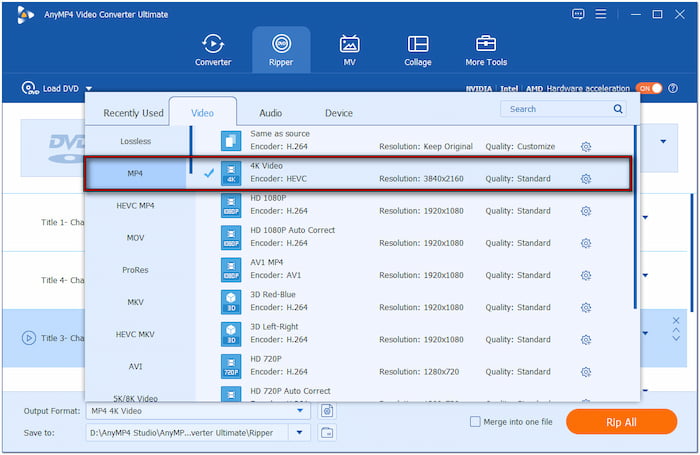Click the 3D Red-Blue format icon
The width and height of the screenshot is (700, 455).
231,302
